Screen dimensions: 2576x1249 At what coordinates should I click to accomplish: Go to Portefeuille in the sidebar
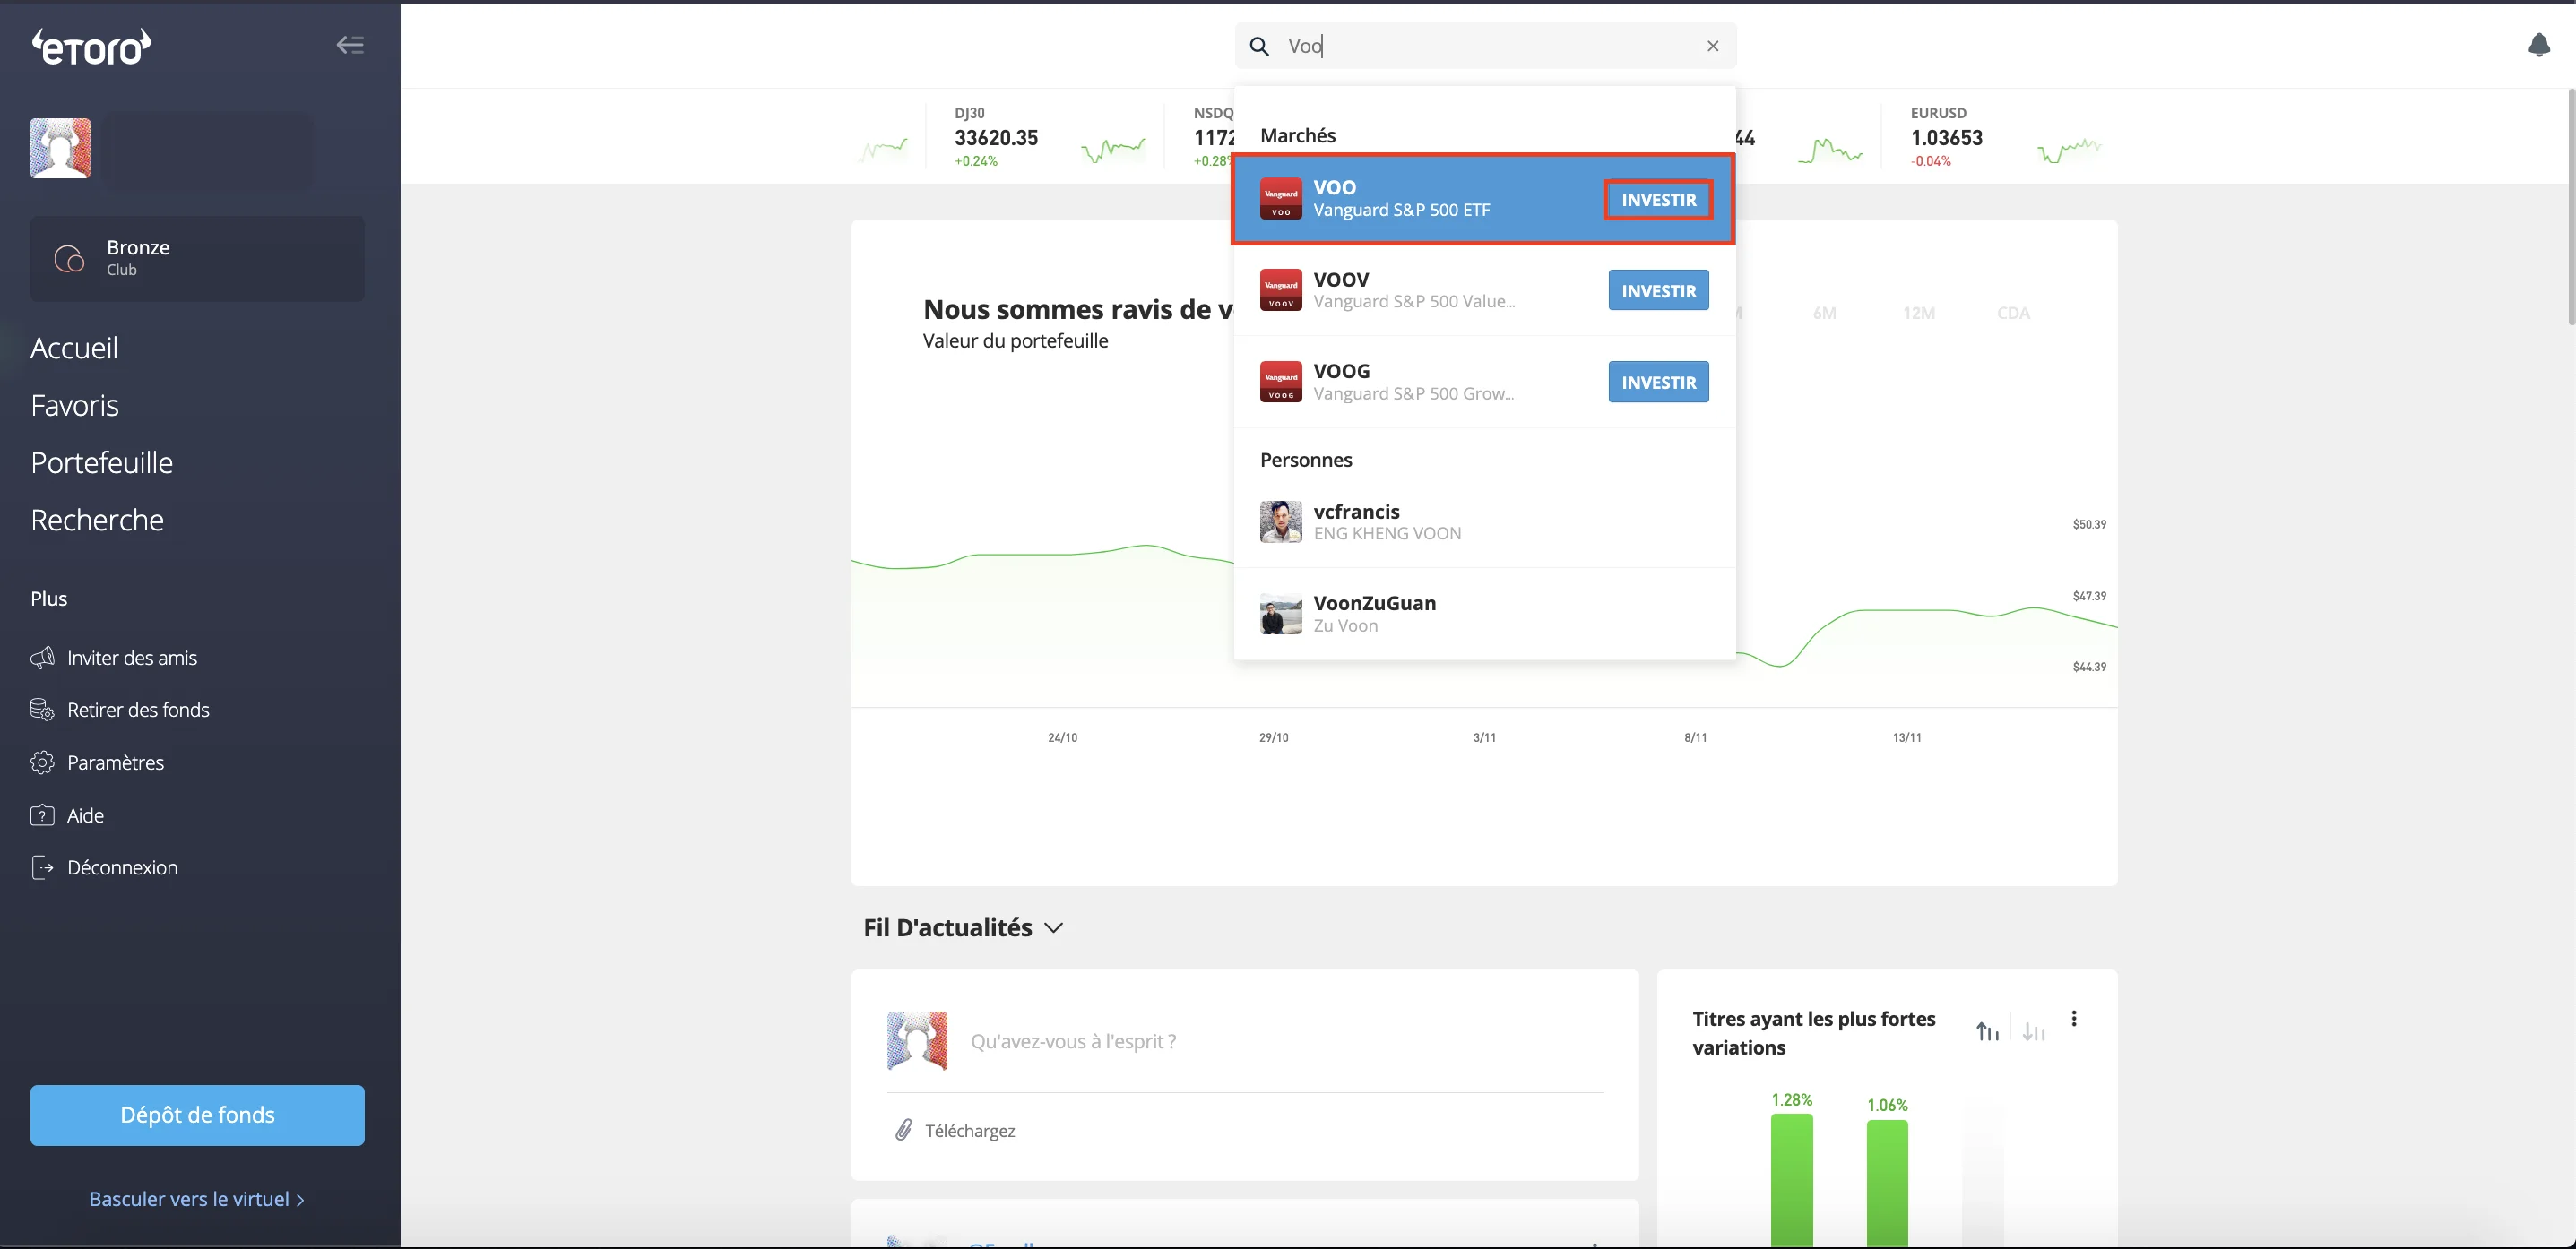[101, 462]
